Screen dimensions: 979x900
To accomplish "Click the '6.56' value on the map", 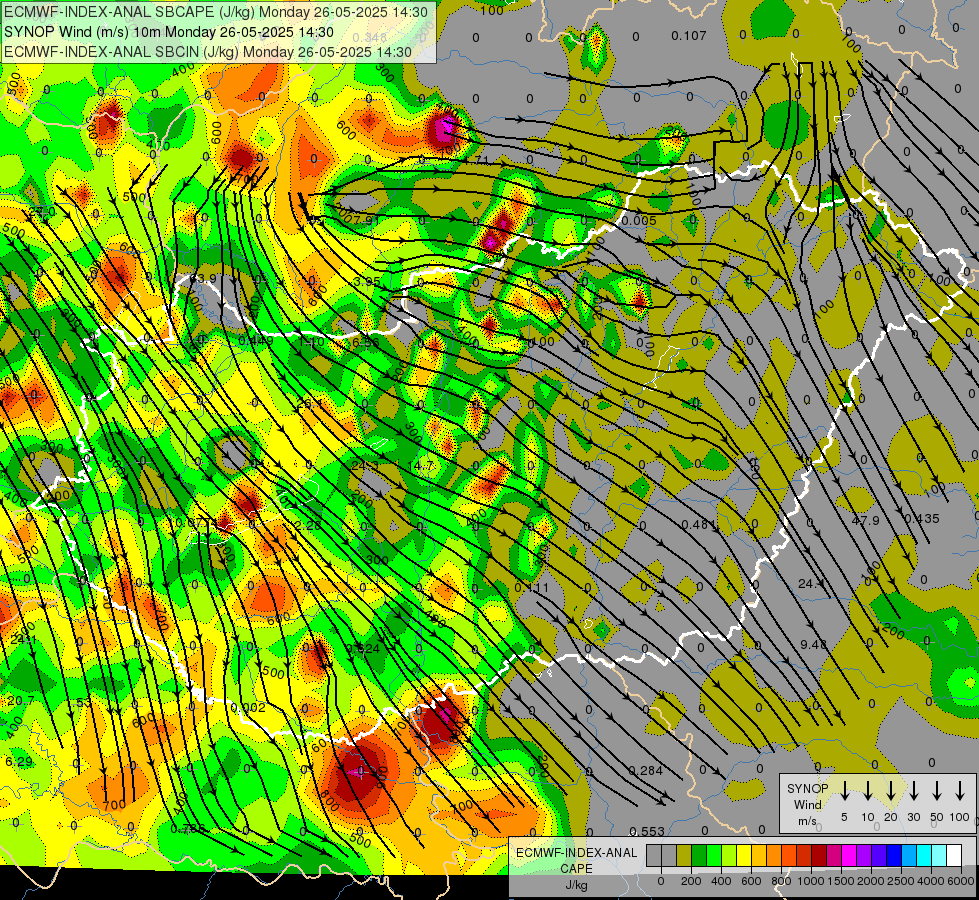I will [366, 342].
